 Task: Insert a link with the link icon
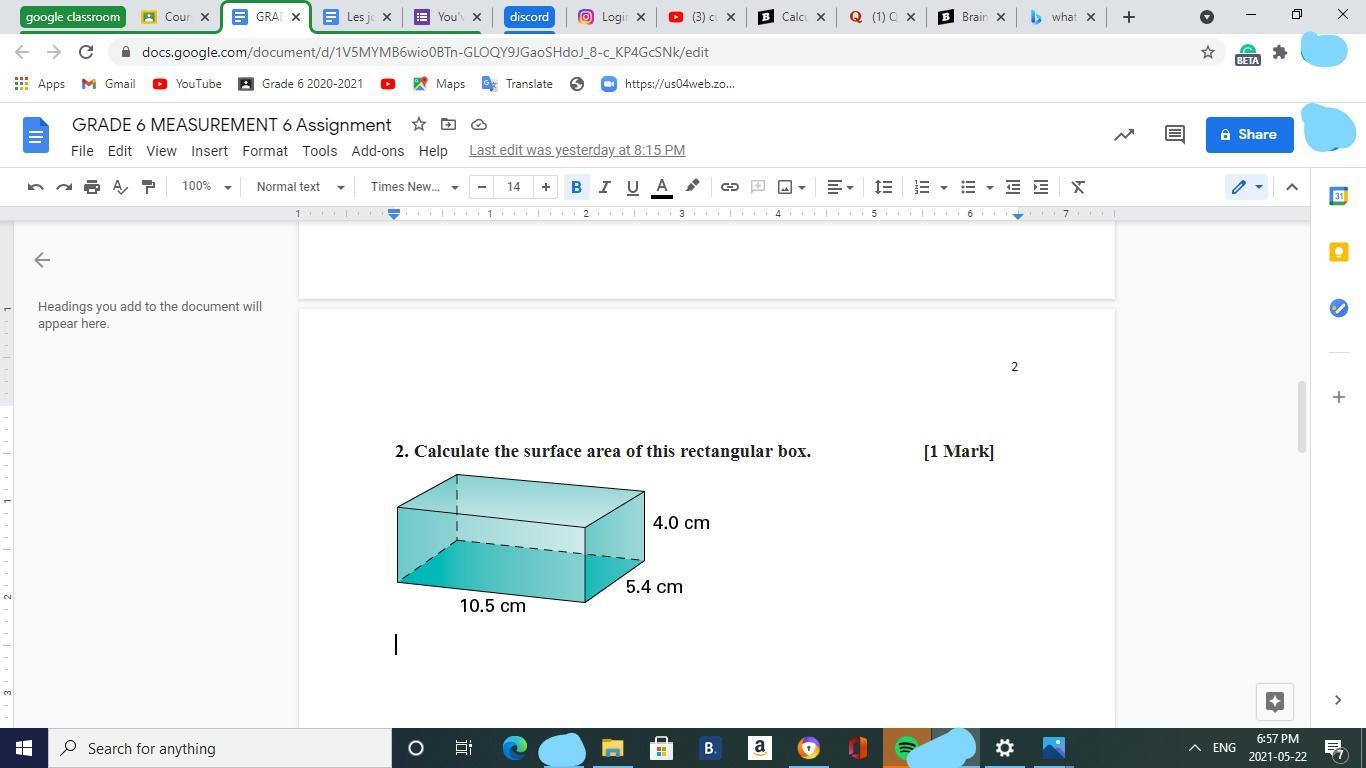(730, 187)
